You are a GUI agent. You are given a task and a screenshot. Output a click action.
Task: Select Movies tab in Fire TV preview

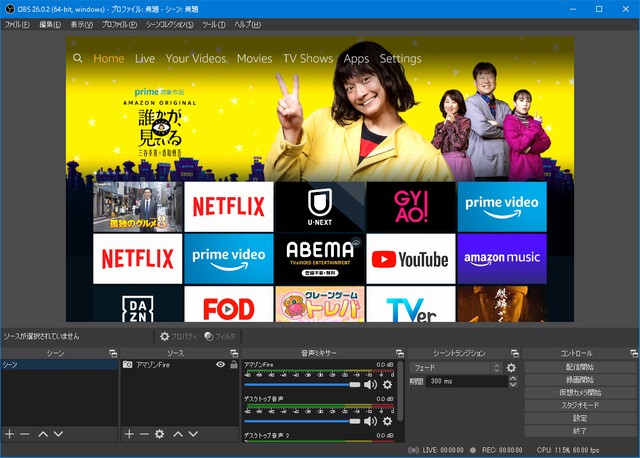click(x=254, y=58)
